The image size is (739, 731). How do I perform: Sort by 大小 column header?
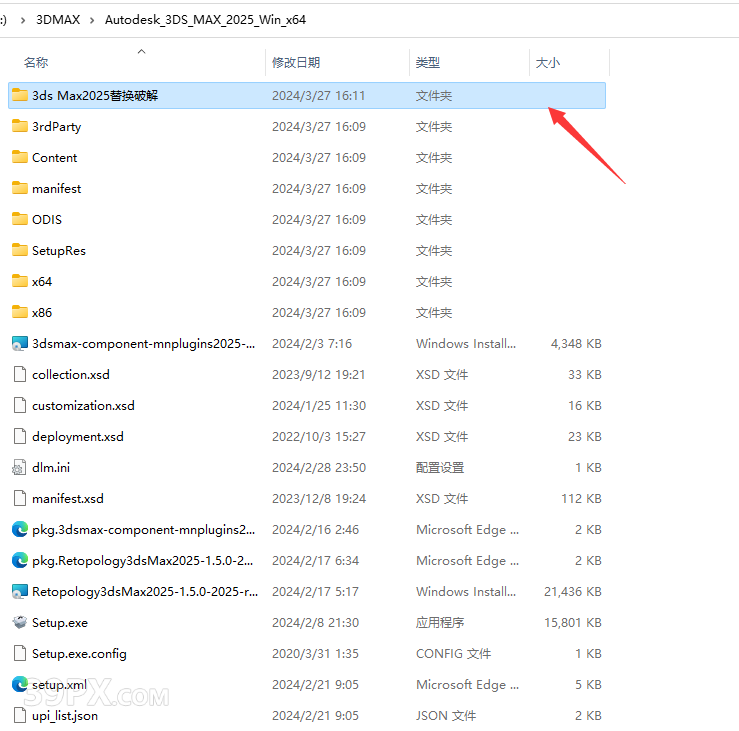coord(548,62)
